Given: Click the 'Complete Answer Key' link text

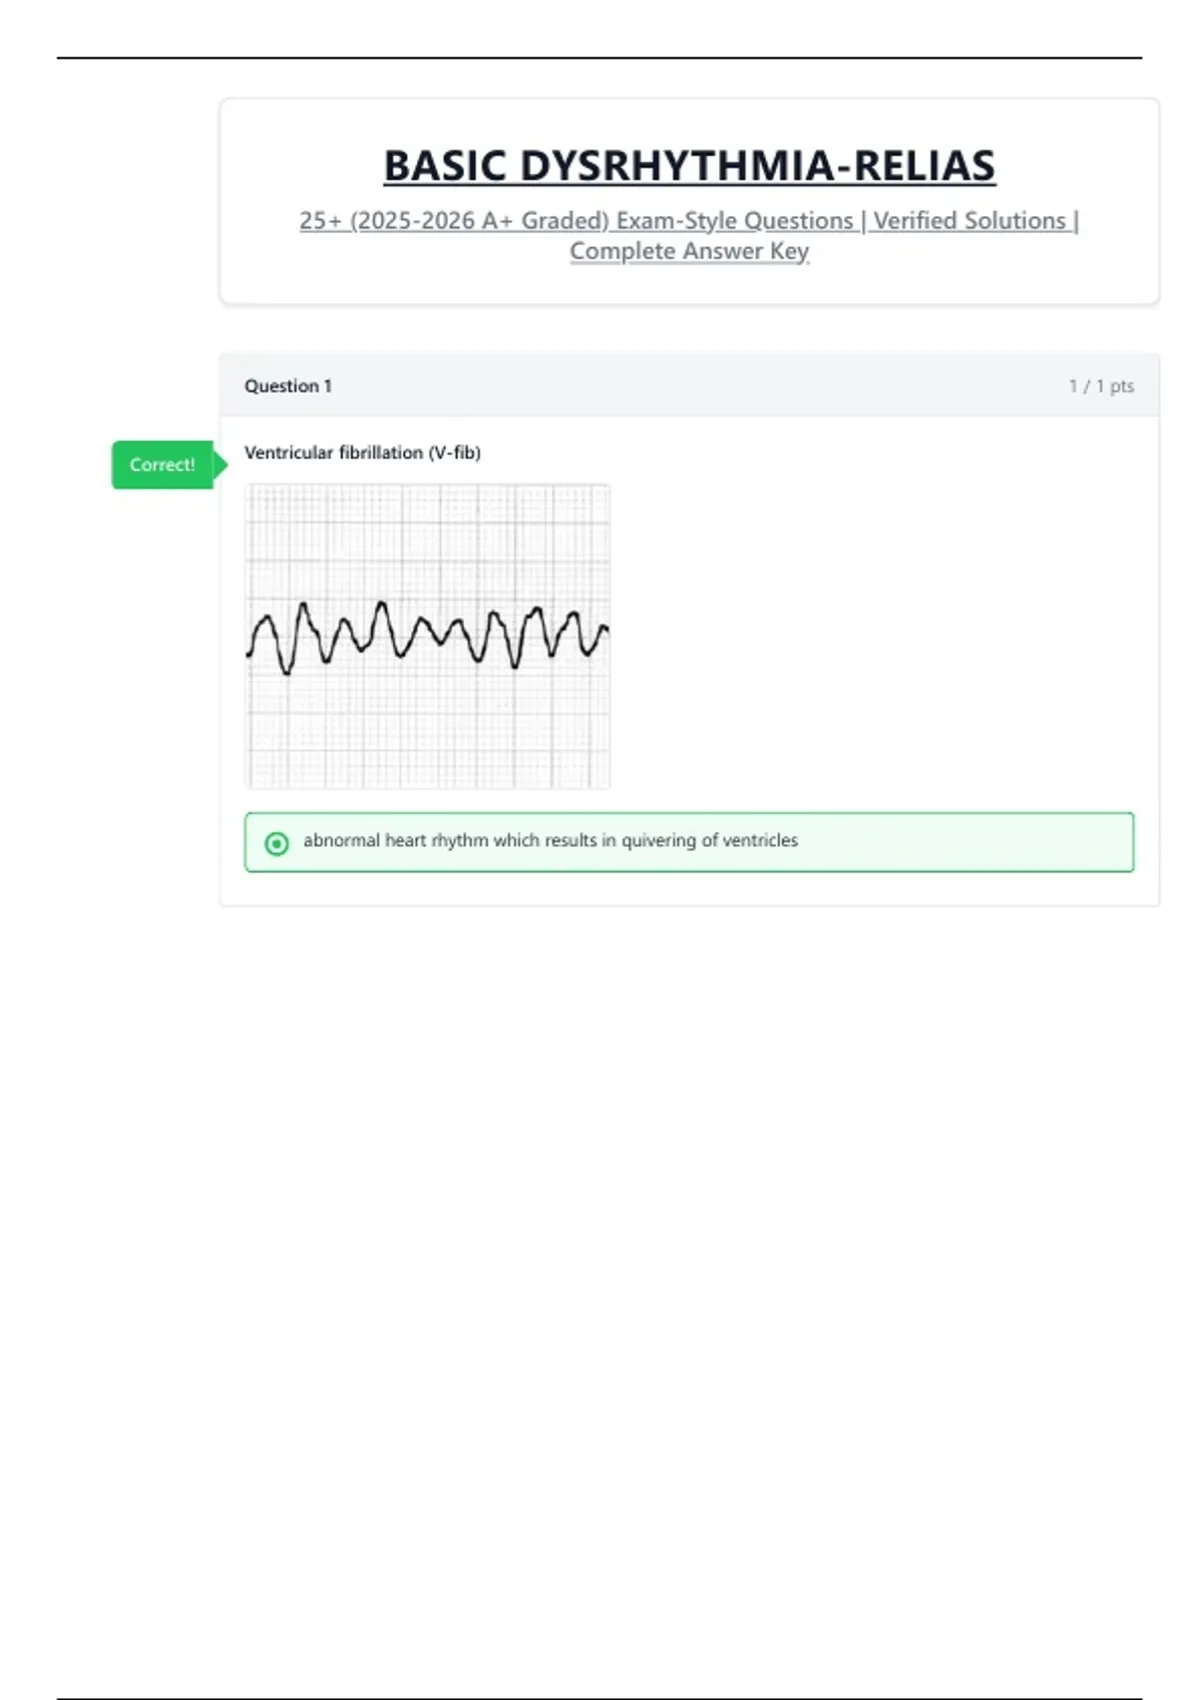Looking at the screenshot, I should tap(689, 251).
